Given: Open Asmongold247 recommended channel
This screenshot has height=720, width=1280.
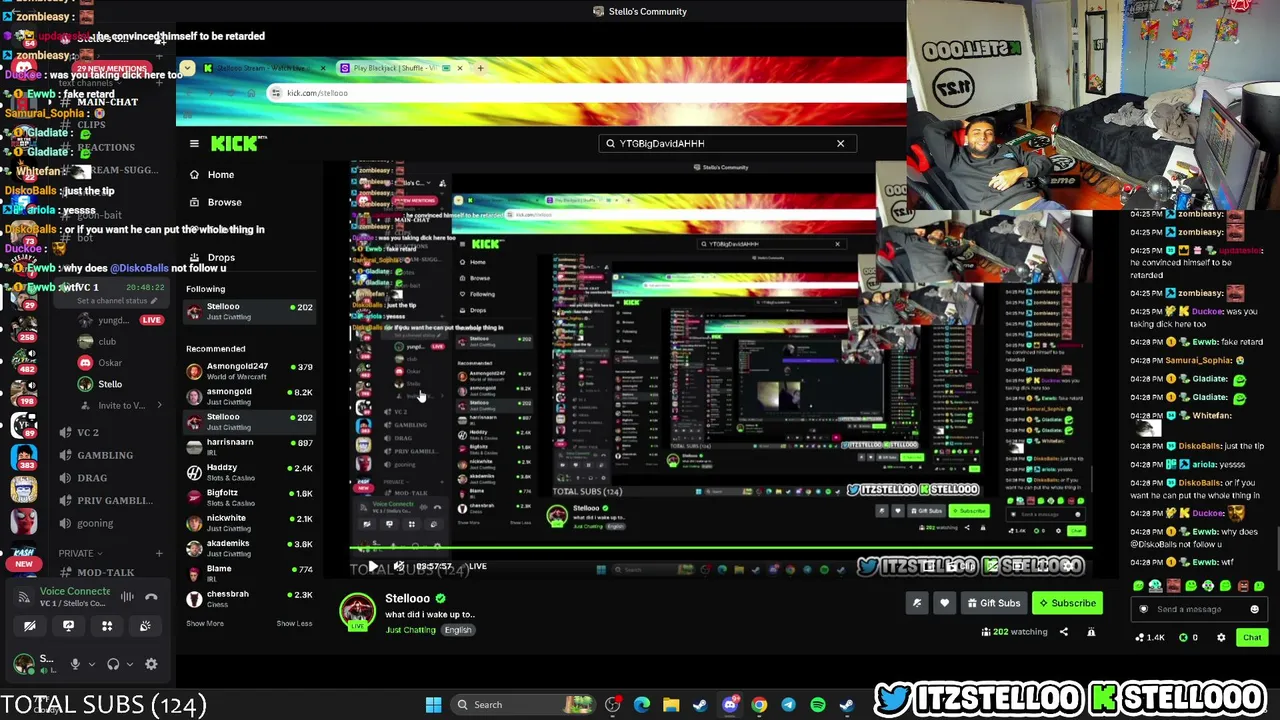Looking at the screenshot, I should 249,371.
